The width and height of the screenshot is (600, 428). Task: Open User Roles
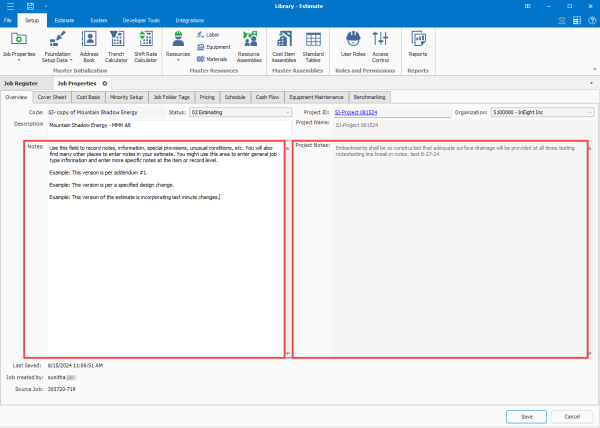(x=352, y=39)
